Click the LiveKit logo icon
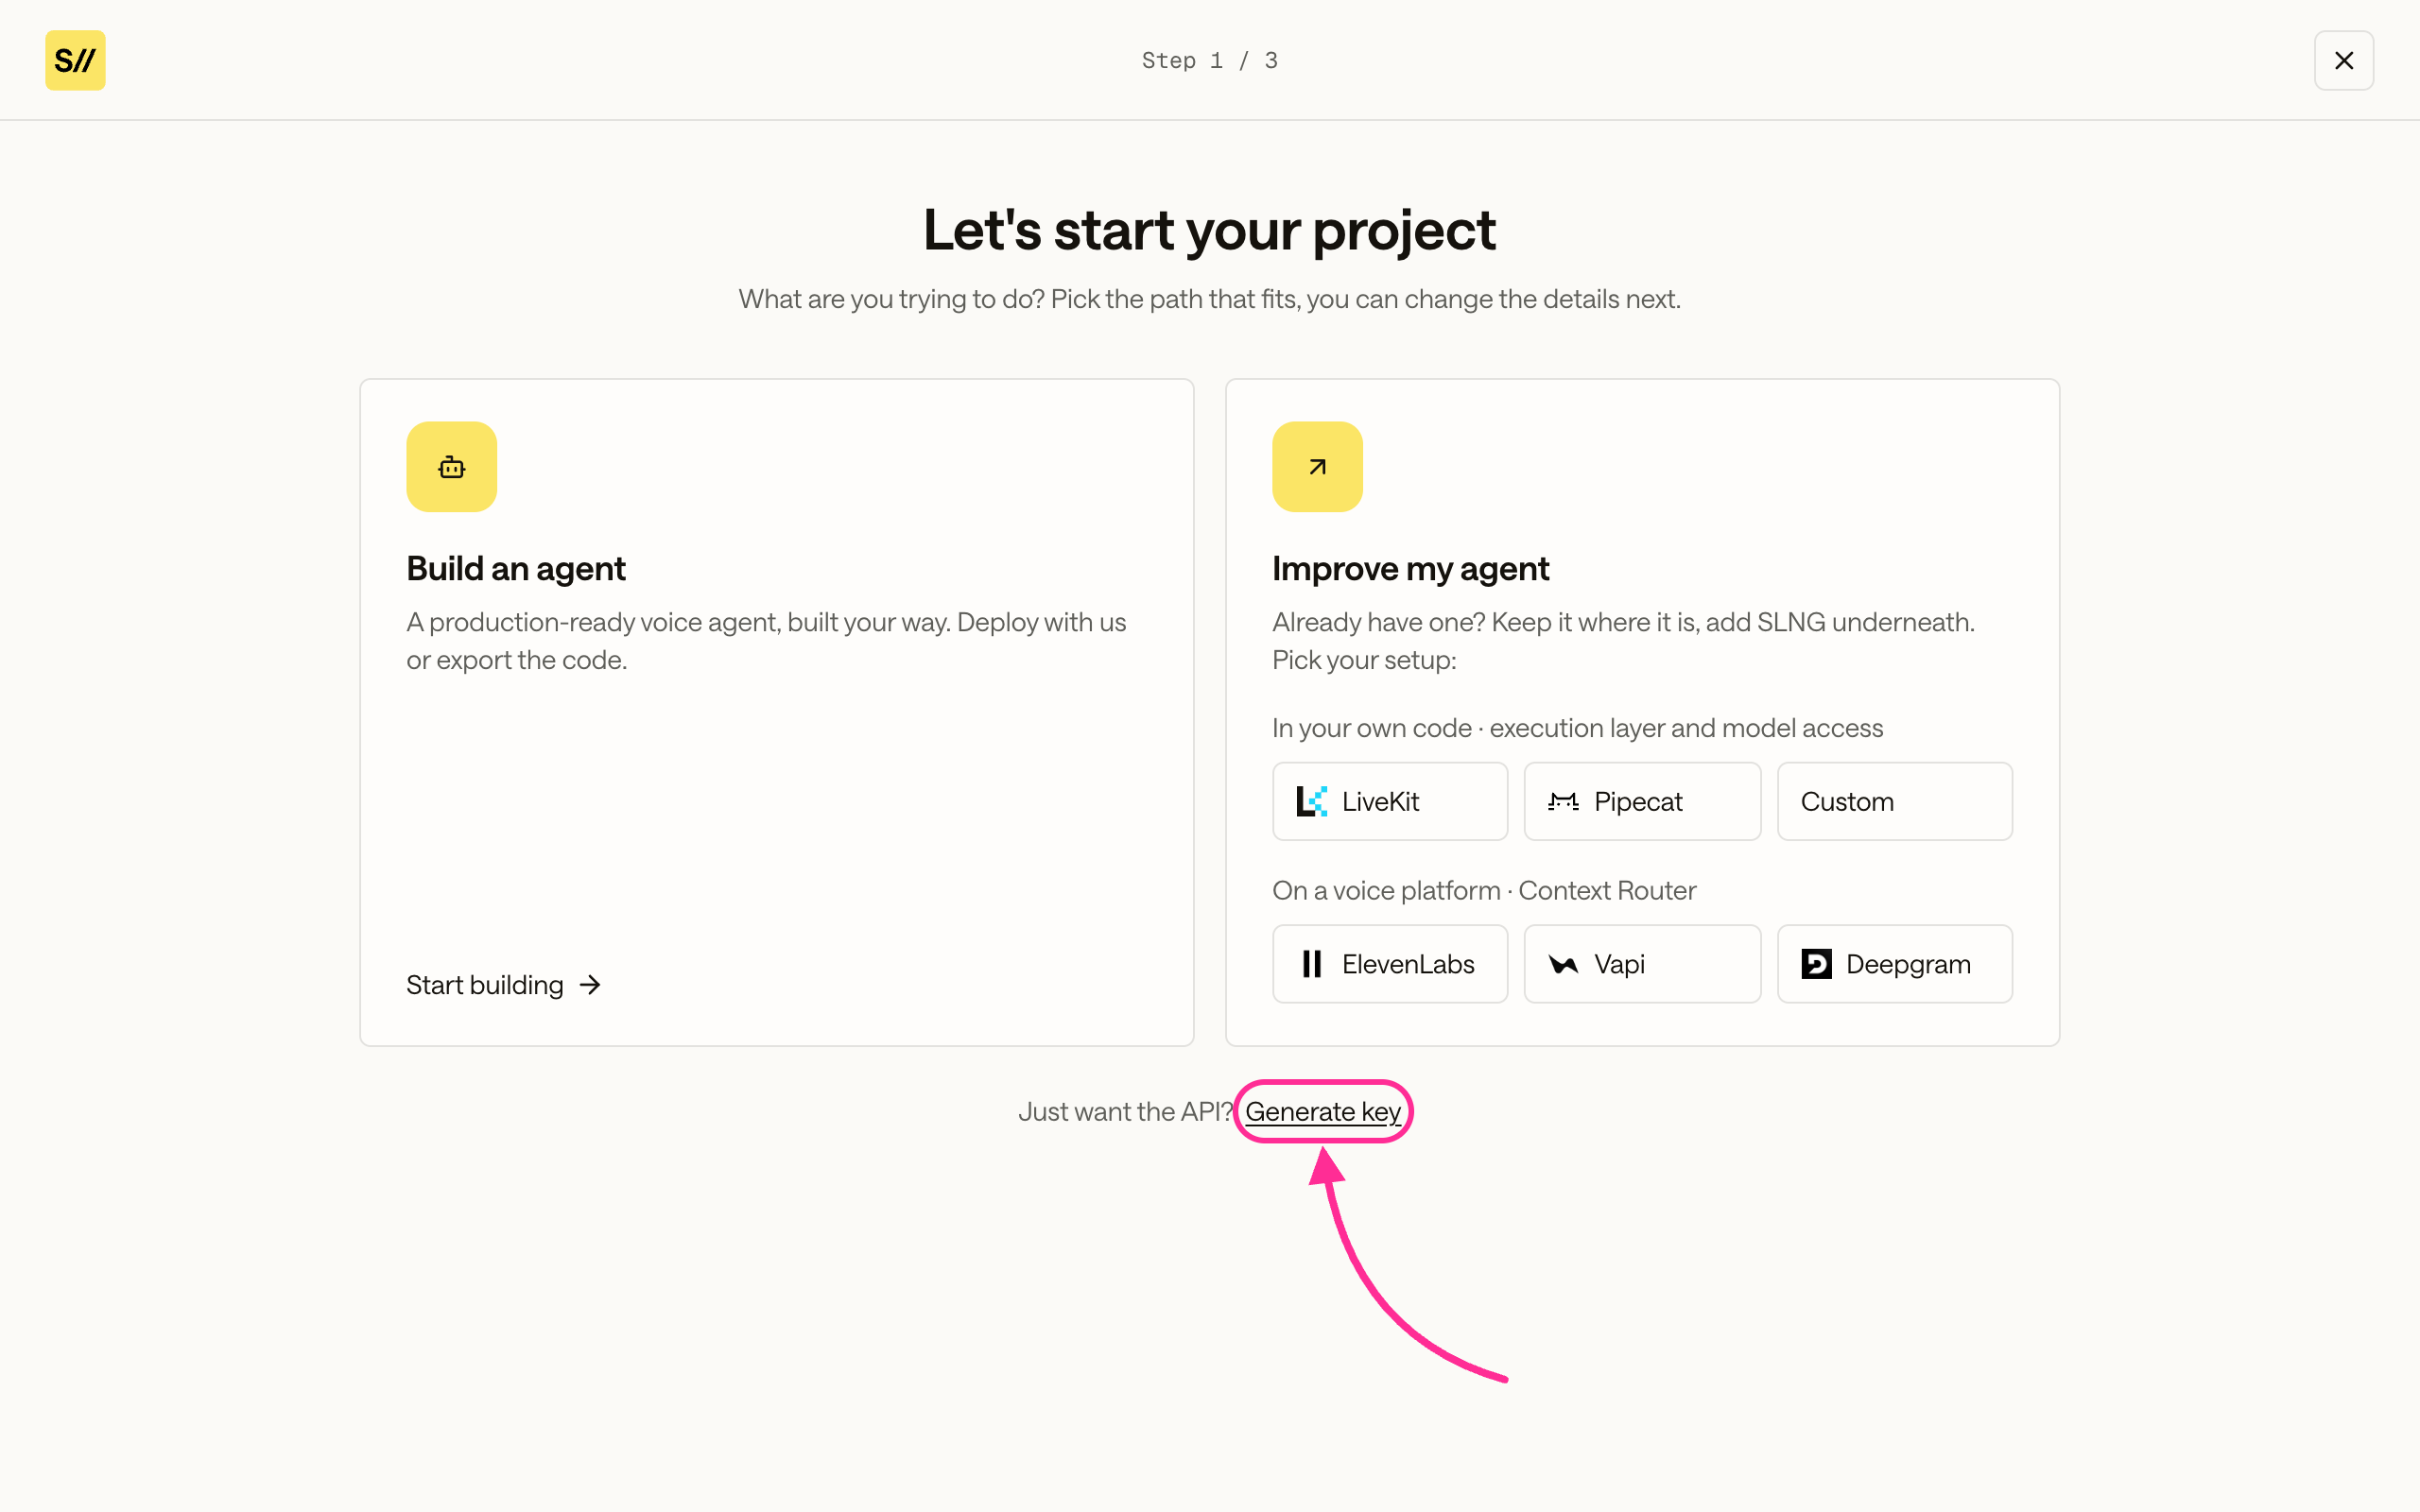Screen dimensions: 2420x1512 tap(1311, 801)
